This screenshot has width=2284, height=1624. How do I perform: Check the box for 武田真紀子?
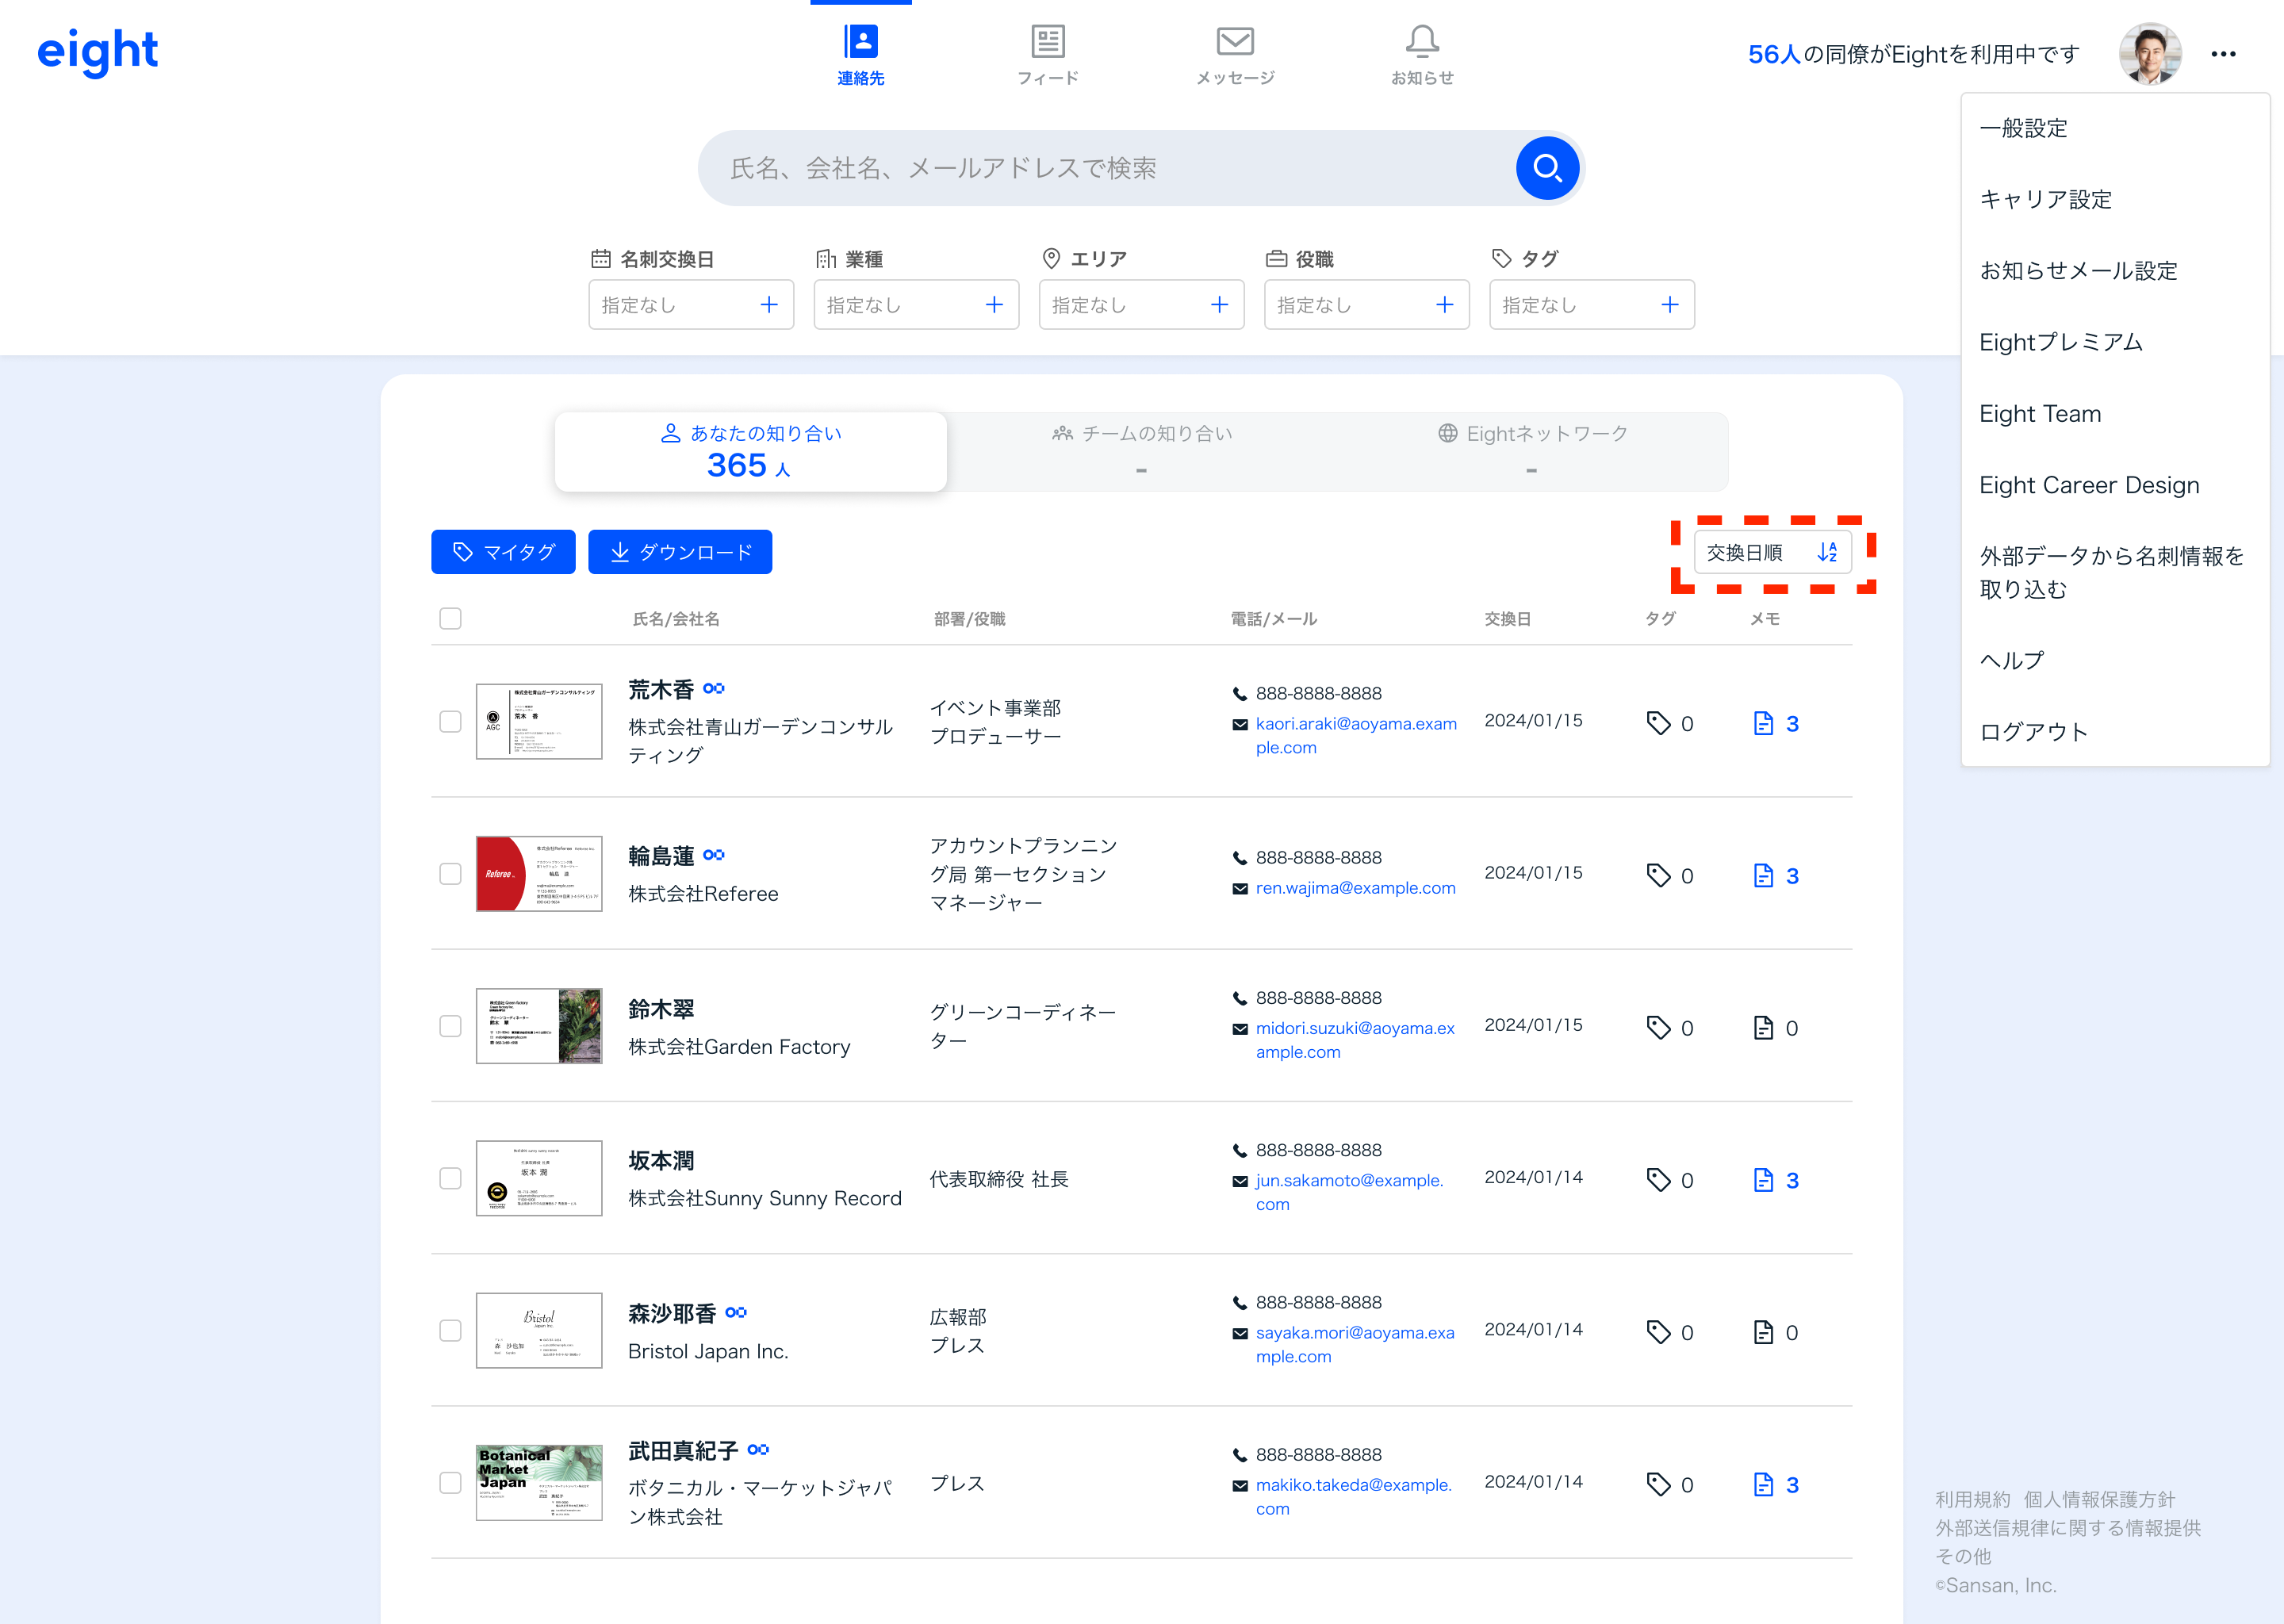tap(450, 1482)
